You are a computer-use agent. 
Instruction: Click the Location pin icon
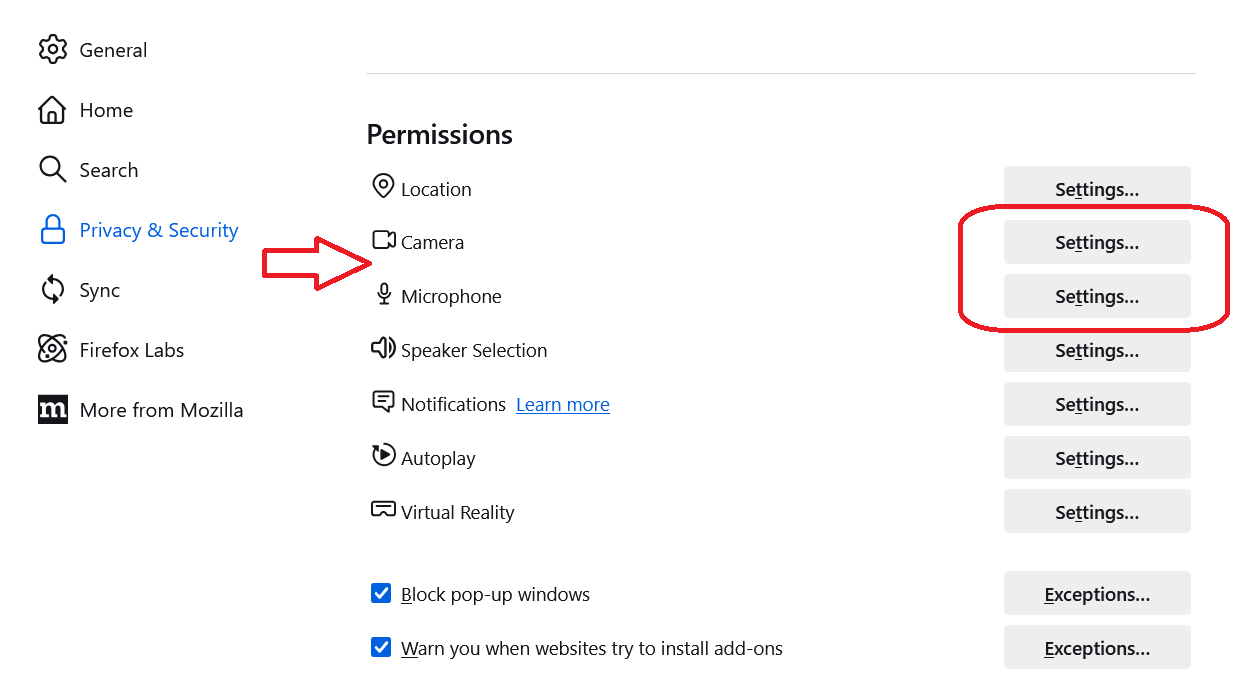pyautogui.click(x=382, y=187)
